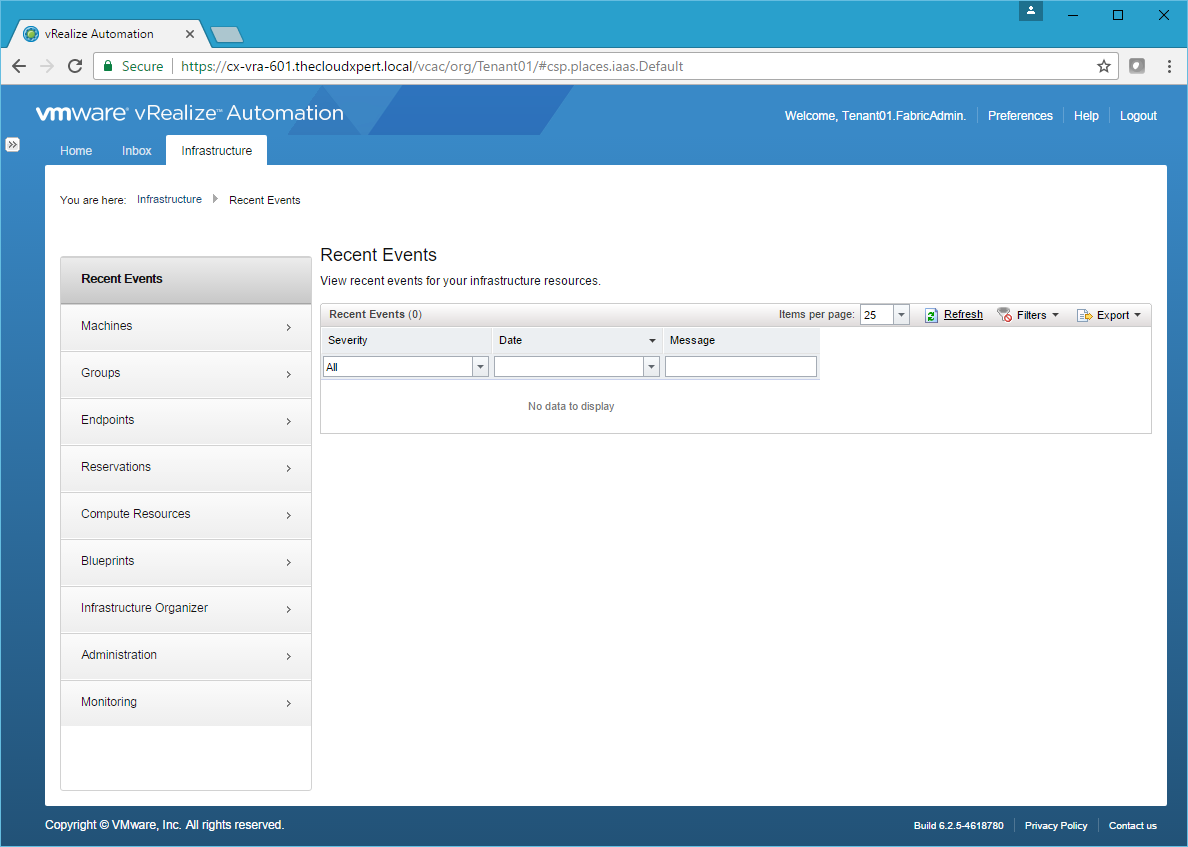The height and width of the screenshot is (847, 1188).
Task: Open the Items per page dropdown
Action: [901, 315]
